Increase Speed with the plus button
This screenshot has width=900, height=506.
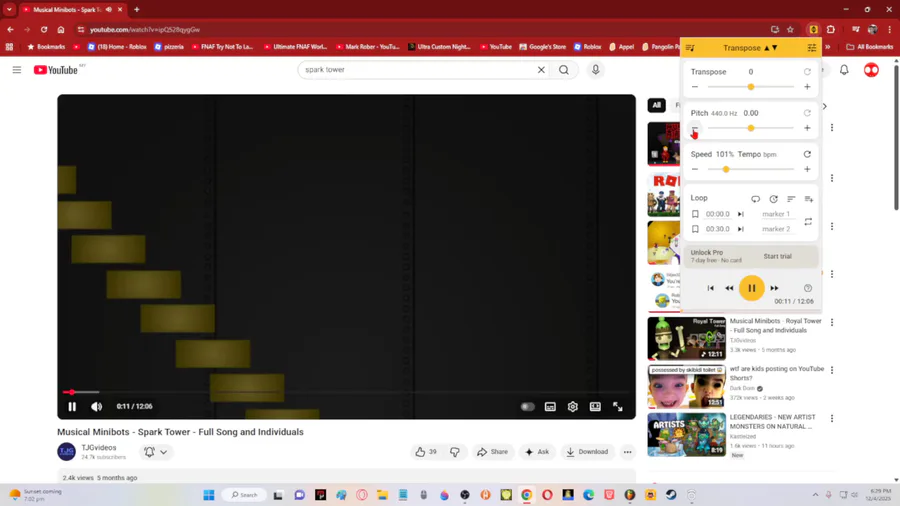(807, 169)
